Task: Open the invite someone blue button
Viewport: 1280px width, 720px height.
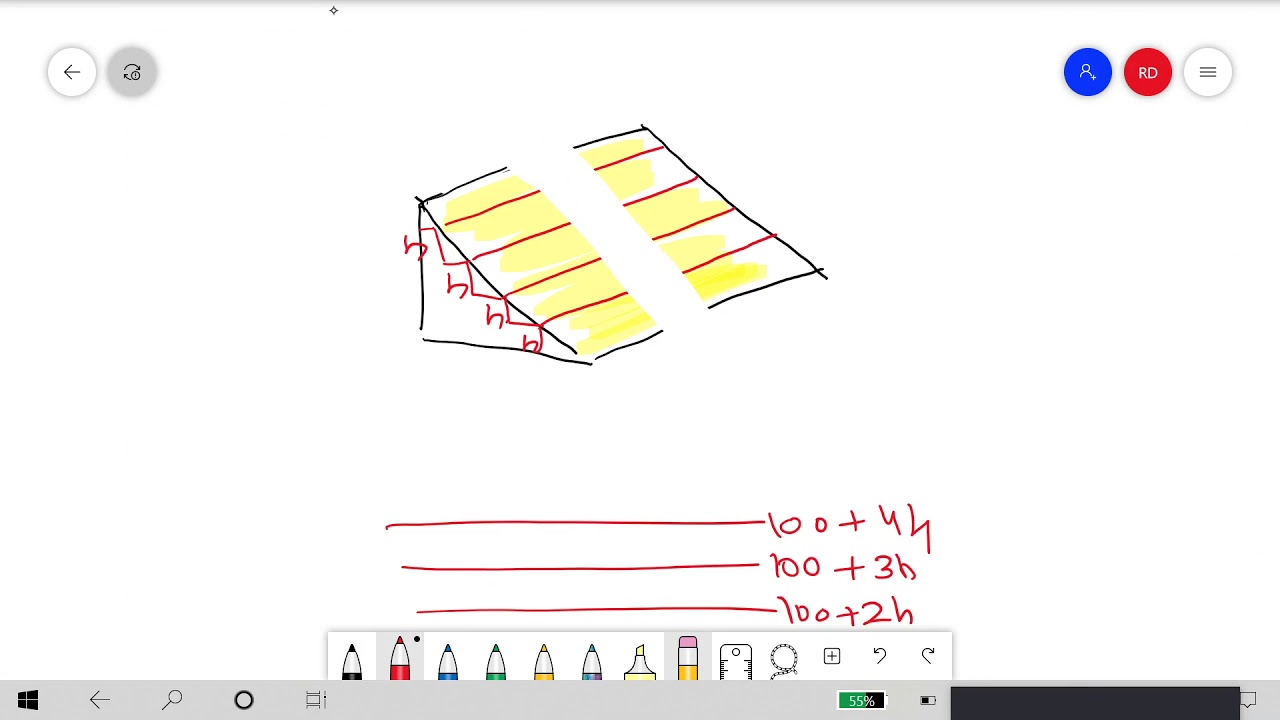Action: pyautogui.click(x=1088, y=72)
